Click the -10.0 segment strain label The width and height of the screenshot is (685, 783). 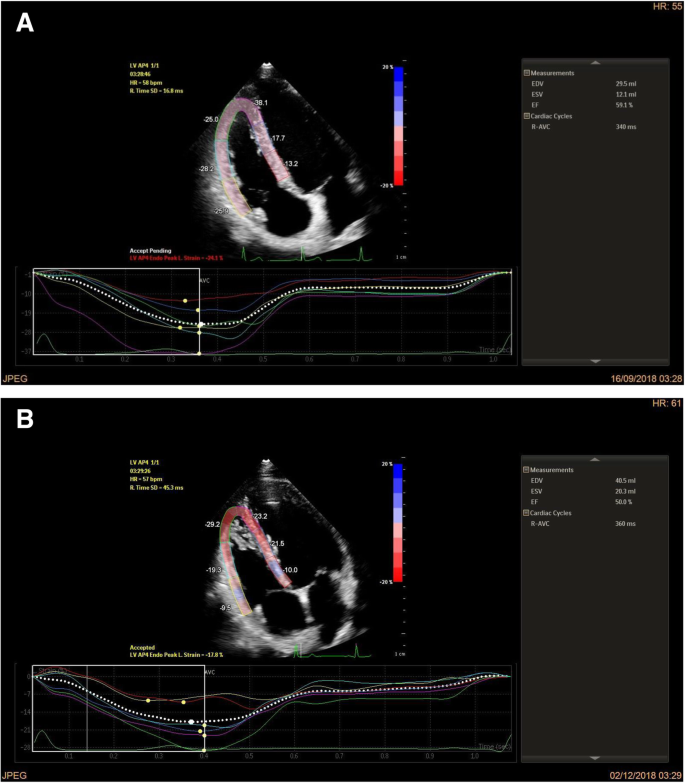pos(290,570)
